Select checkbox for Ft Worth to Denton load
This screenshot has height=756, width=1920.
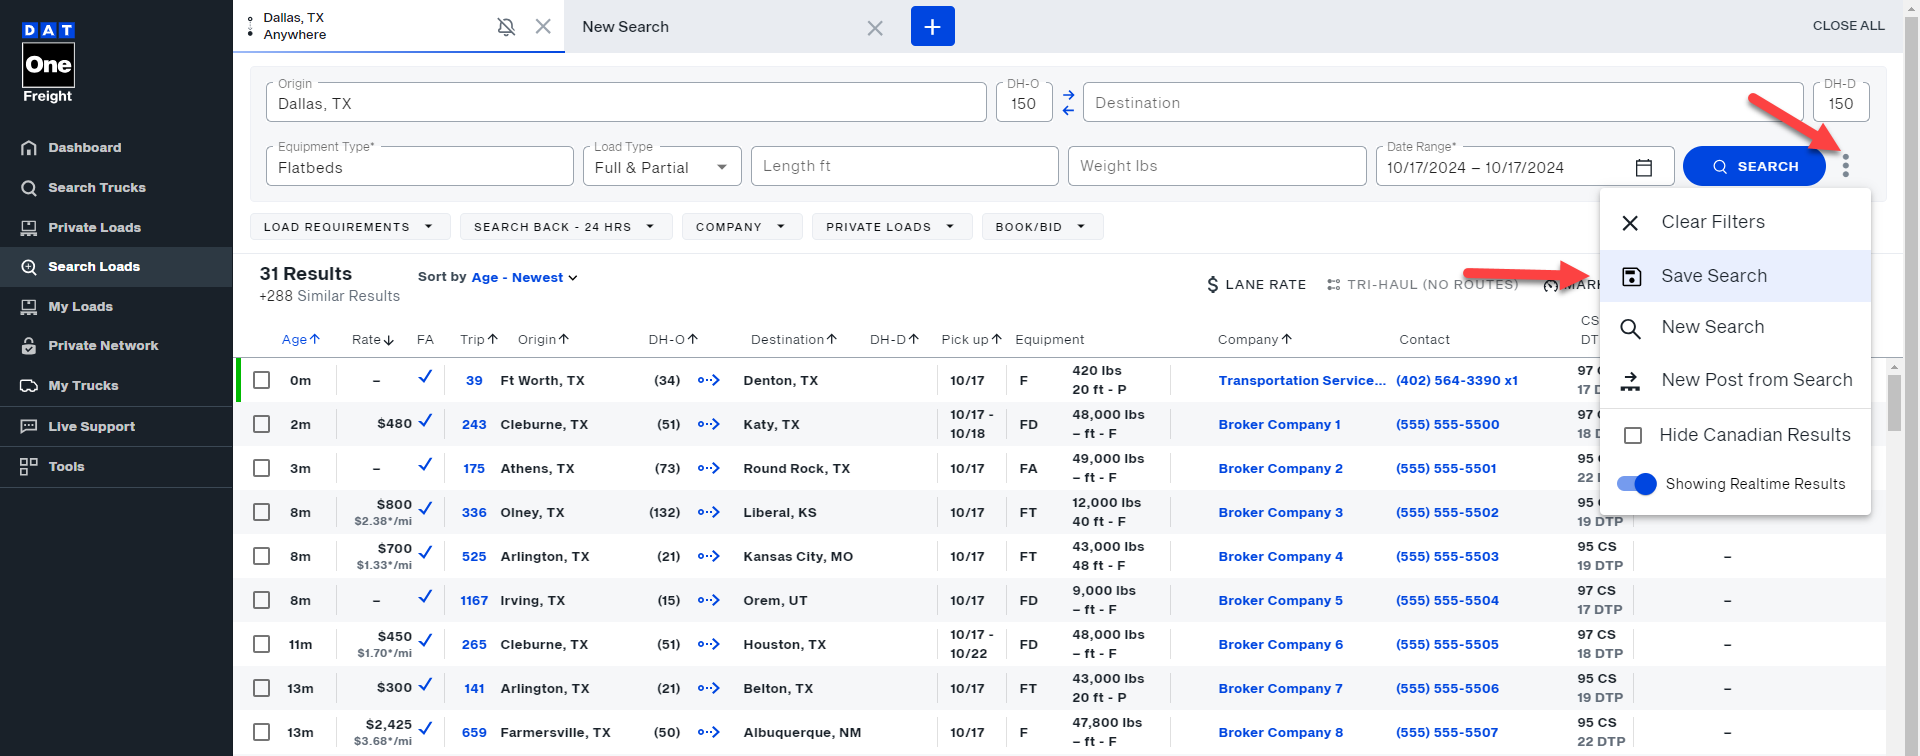click(262, 381)
